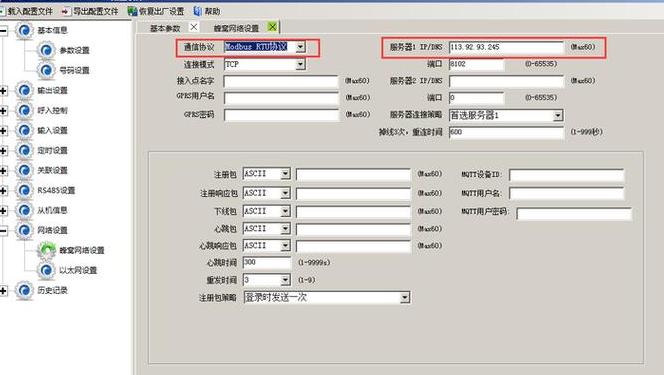Click the RS485设置 icon
The height and width of the screenshot is (375, 664).
pyautogui.click(x=24, y=190)
